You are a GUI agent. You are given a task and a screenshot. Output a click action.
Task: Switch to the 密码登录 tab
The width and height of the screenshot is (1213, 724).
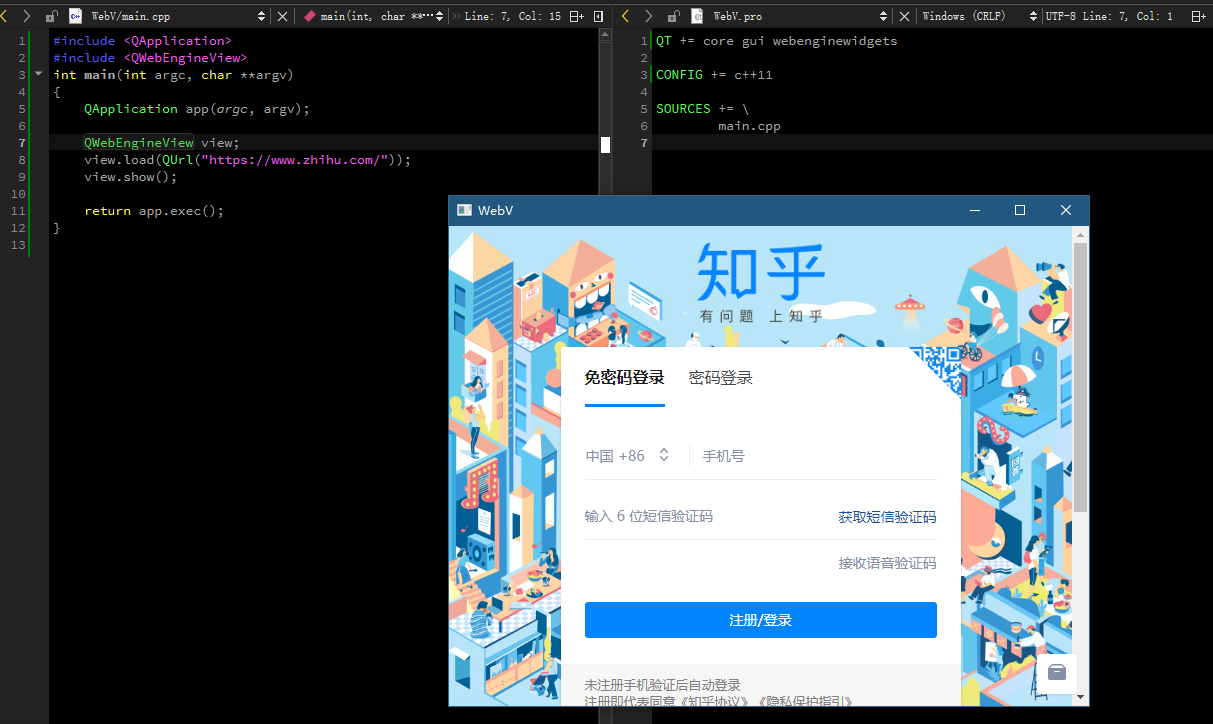coord(719,378)
